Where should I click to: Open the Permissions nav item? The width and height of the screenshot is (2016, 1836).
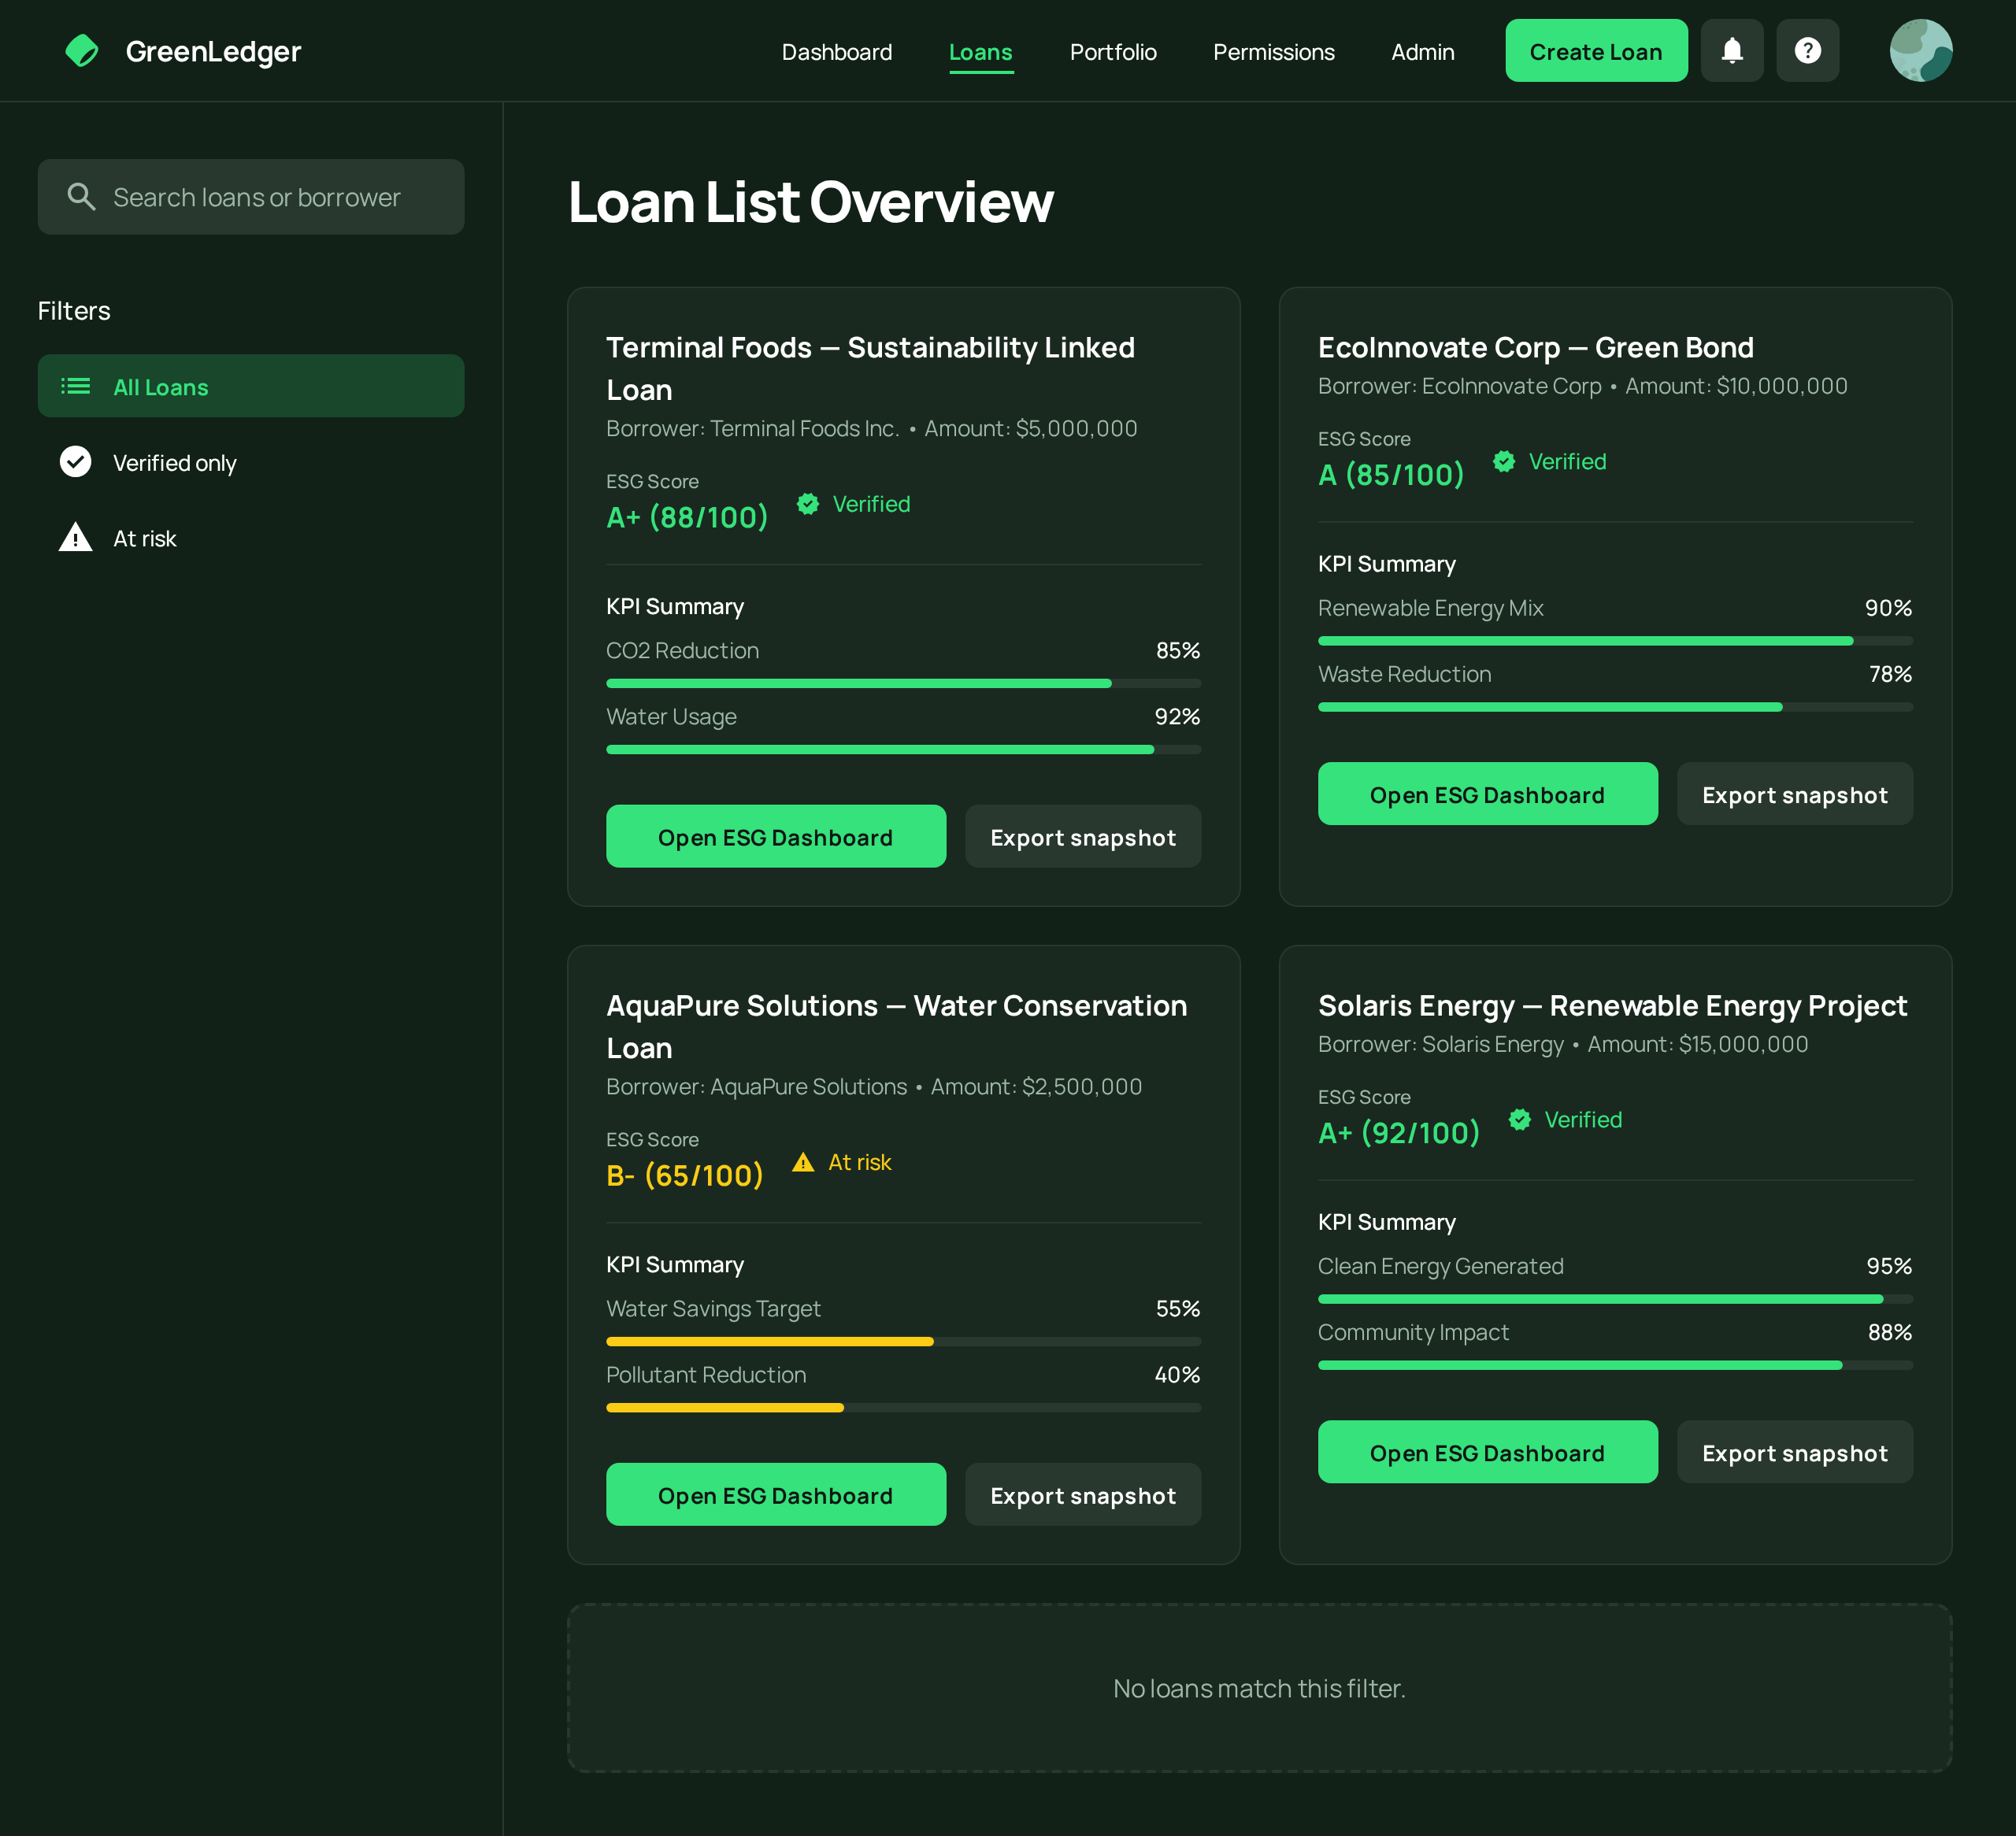pos(1273,52)
